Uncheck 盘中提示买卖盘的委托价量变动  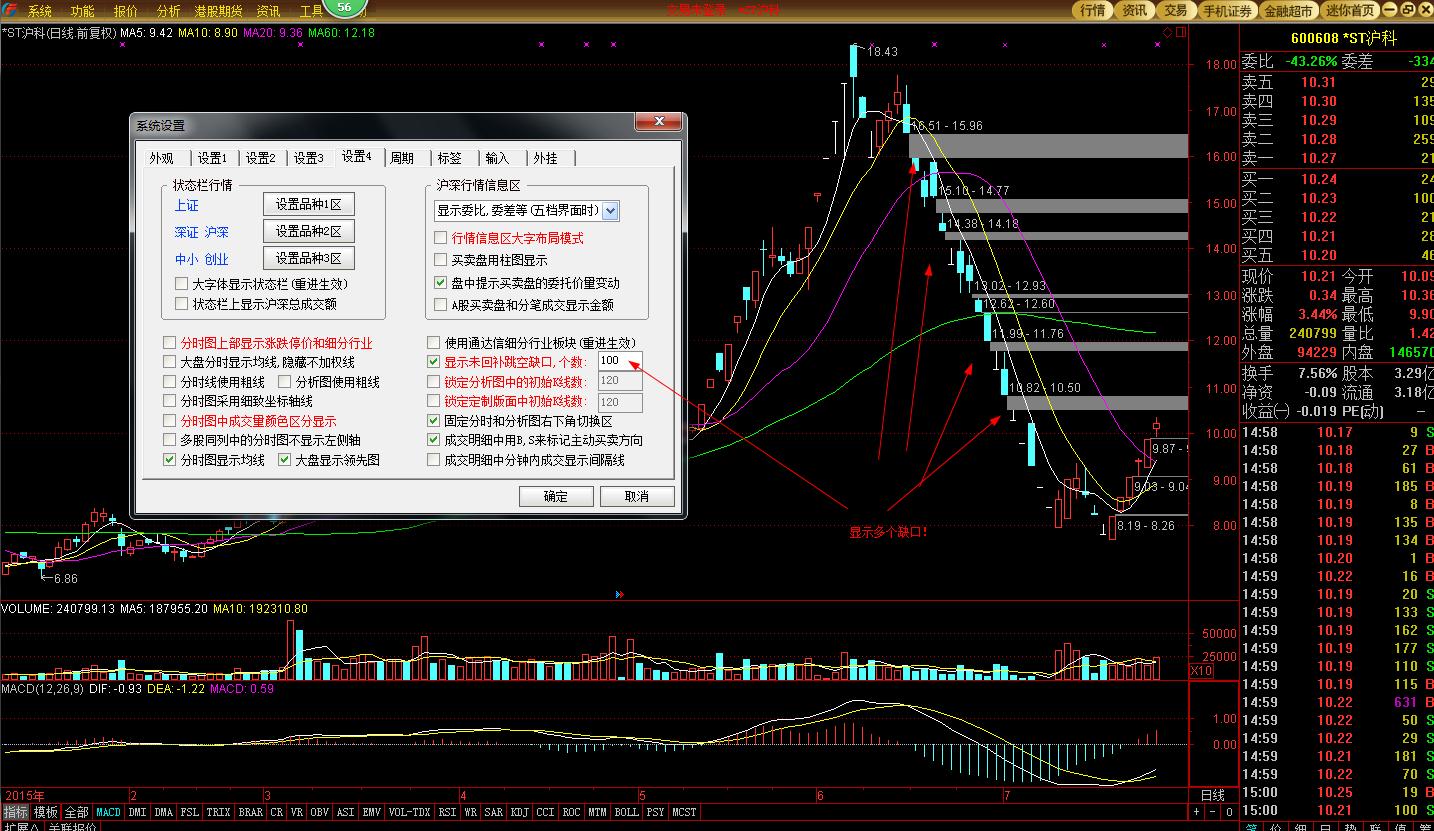click(440, 283)
